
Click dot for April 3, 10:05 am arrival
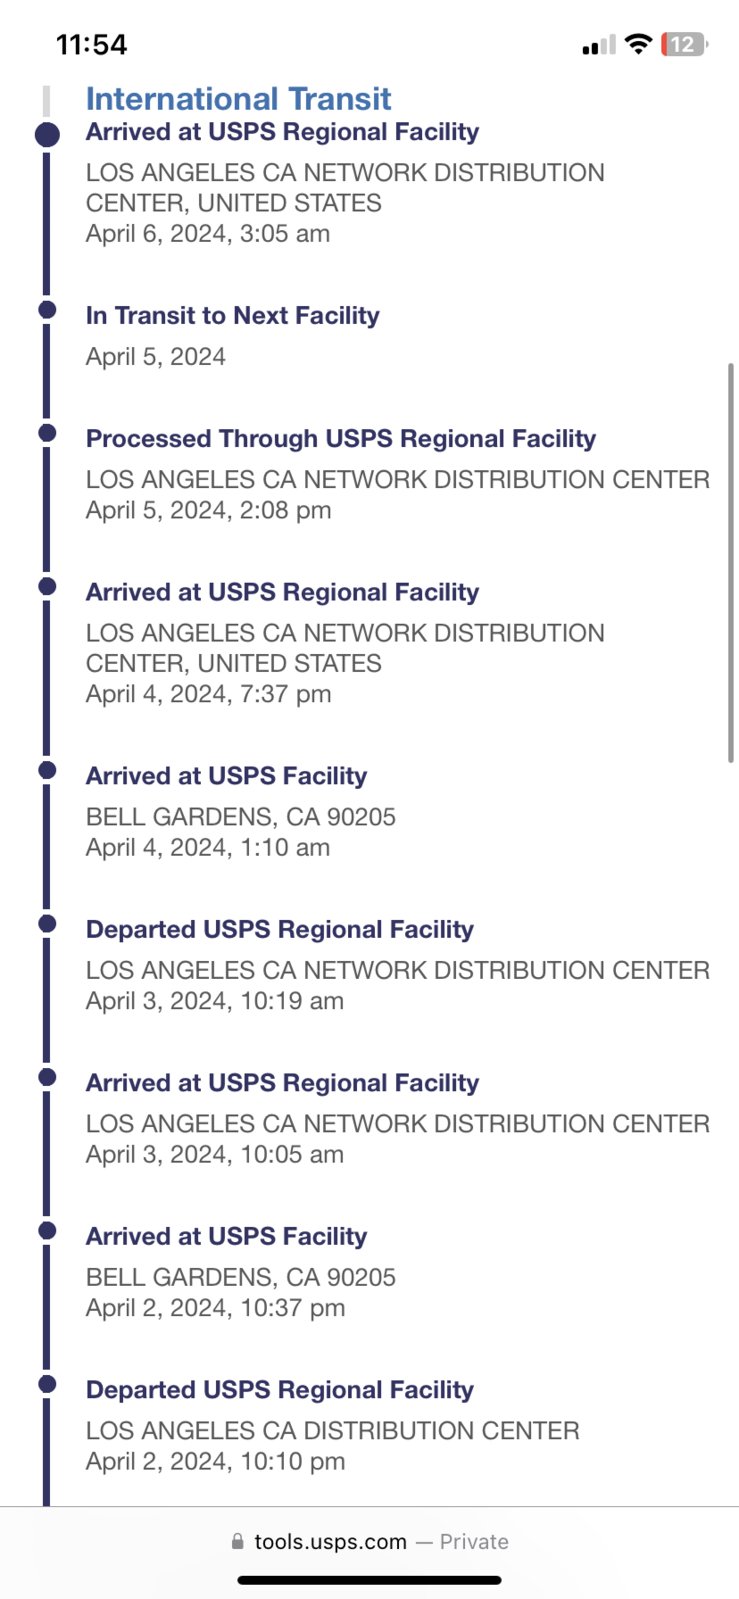pos(47,1077)
